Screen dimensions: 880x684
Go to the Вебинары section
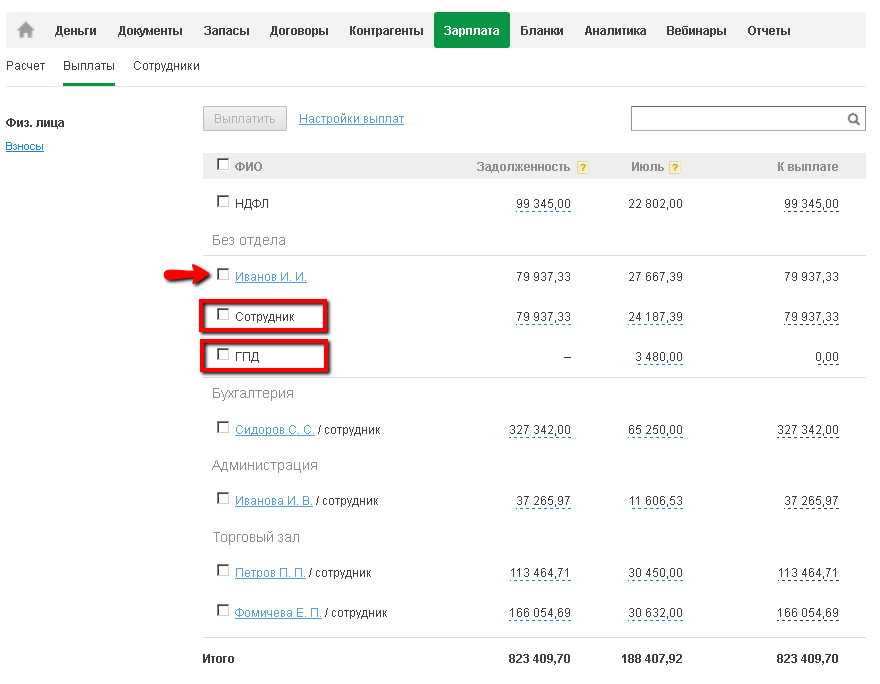[696, 31]
